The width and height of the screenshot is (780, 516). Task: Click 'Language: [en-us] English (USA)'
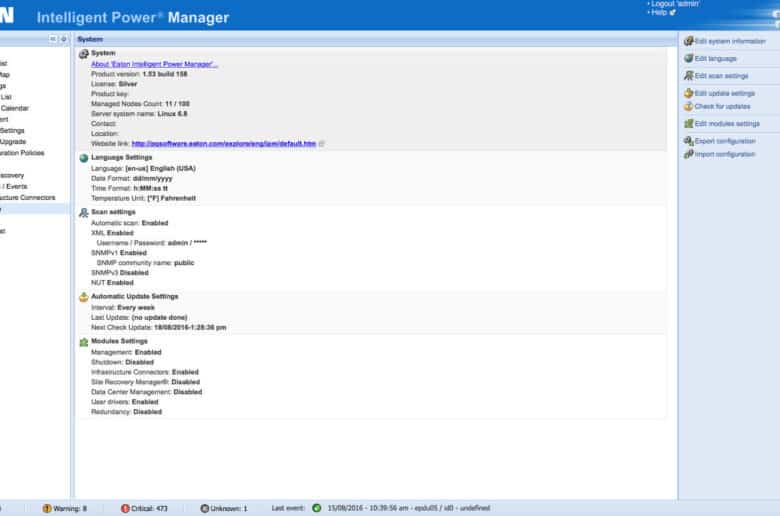(x=143, y=168)
